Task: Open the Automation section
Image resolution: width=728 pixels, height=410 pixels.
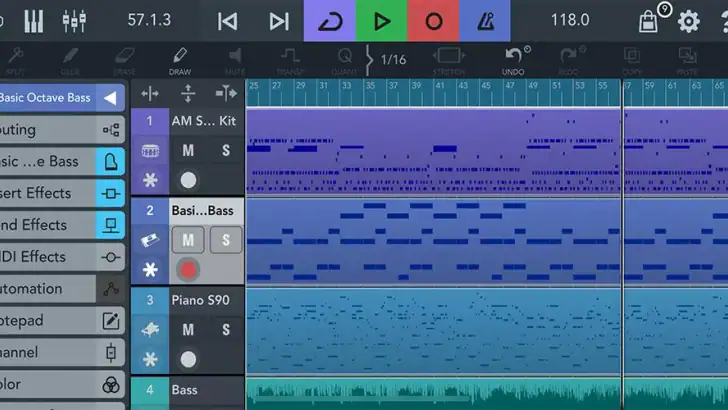Action: [x=62, y=289]
